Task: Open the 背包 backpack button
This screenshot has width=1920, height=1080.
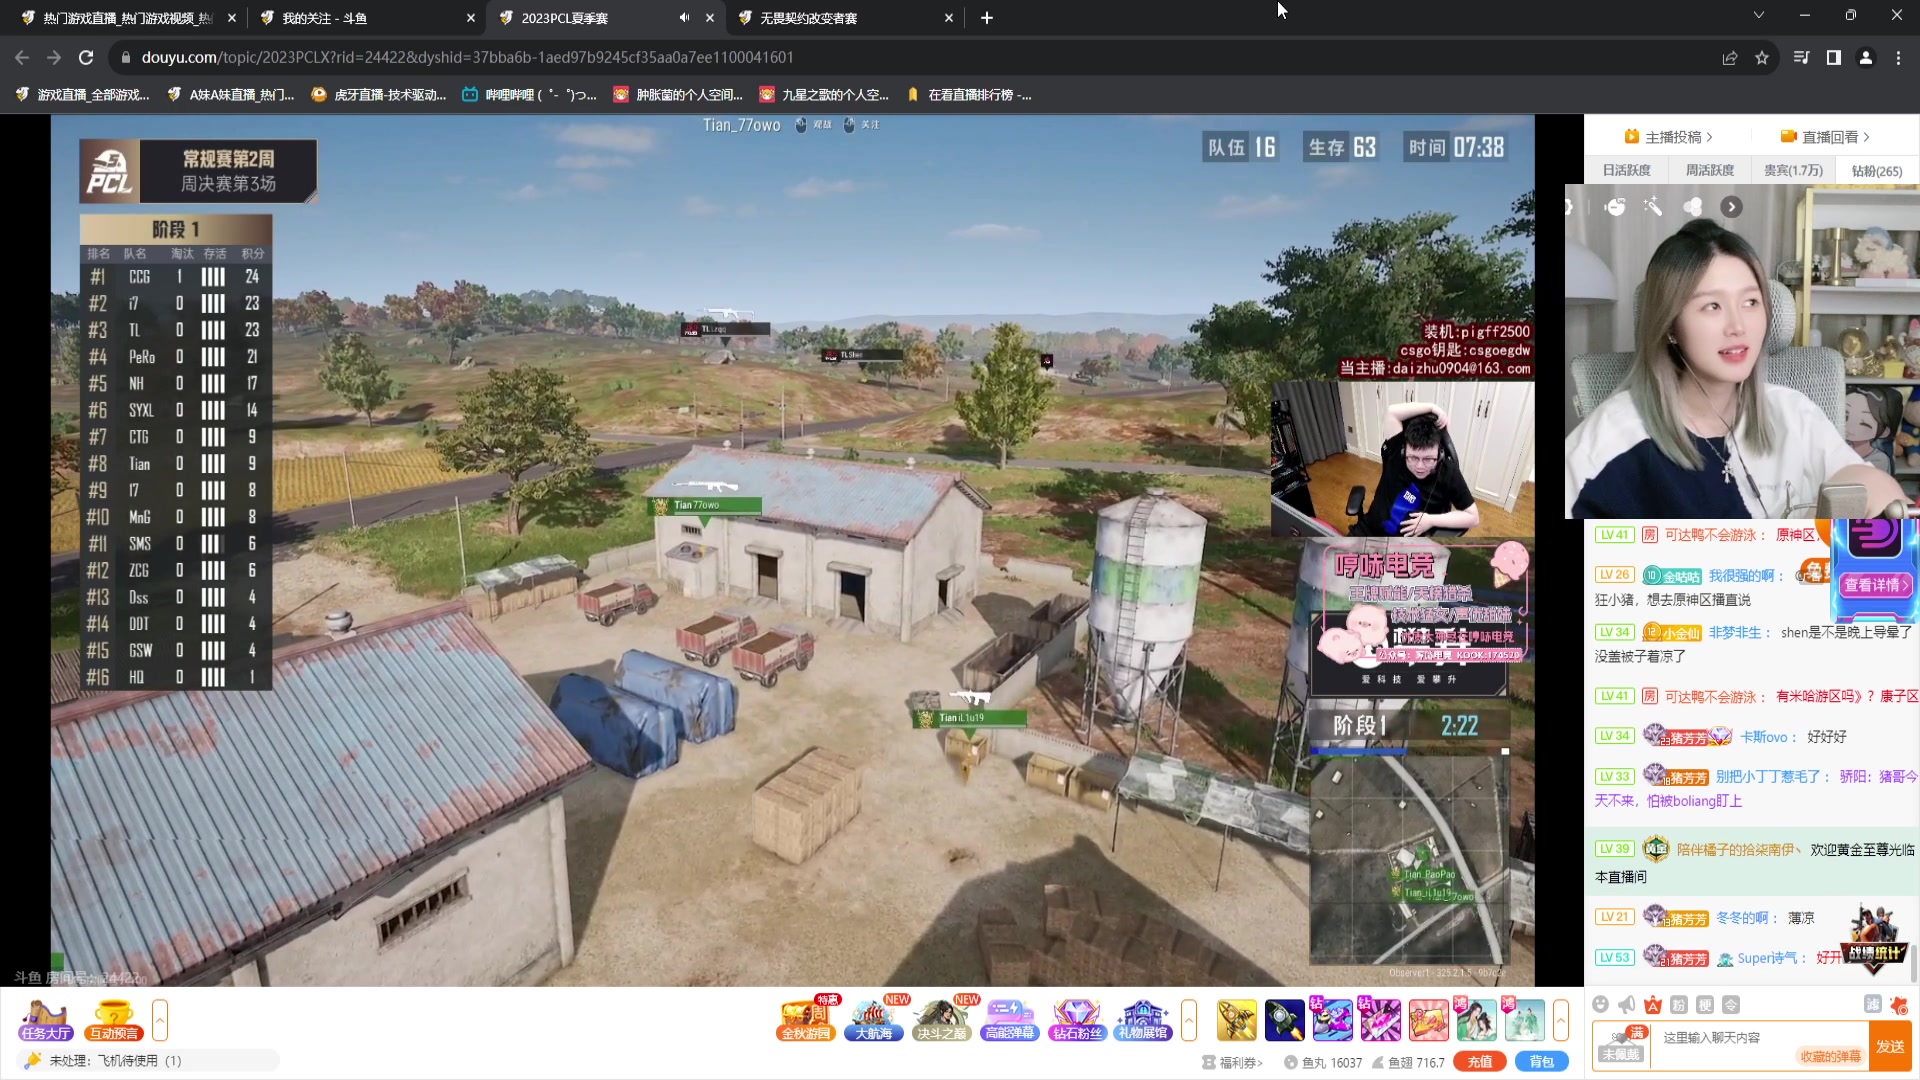Action: tap(1542, 1062)
